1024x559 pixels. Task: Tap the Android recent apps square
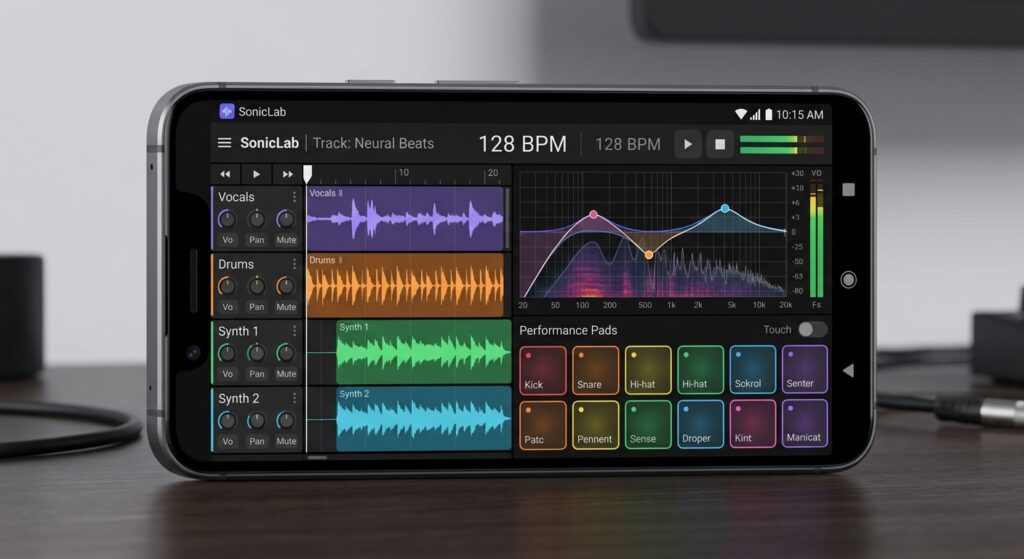[848, 189]
